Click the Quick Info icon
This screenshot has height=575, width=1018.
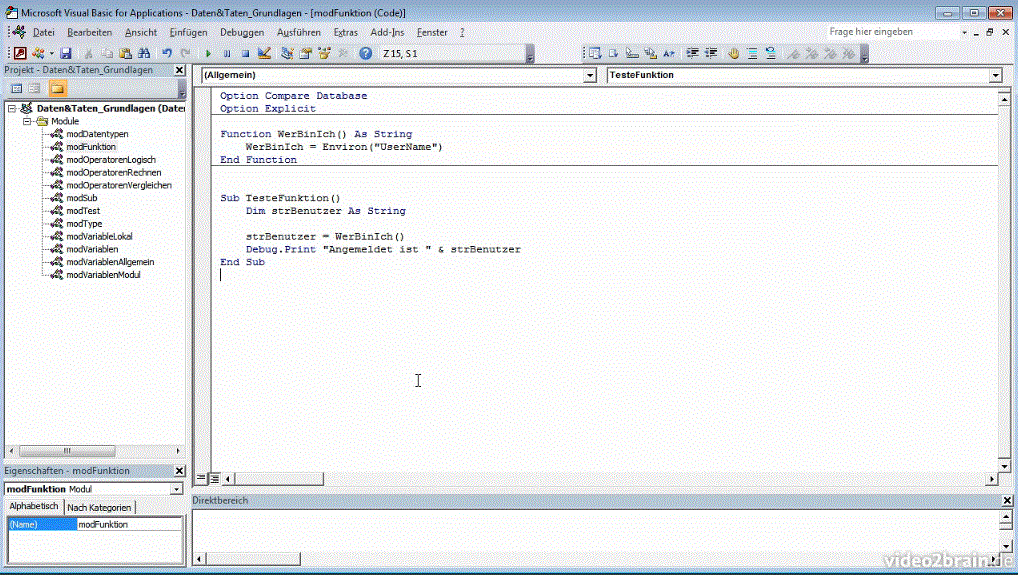[632, 53]
